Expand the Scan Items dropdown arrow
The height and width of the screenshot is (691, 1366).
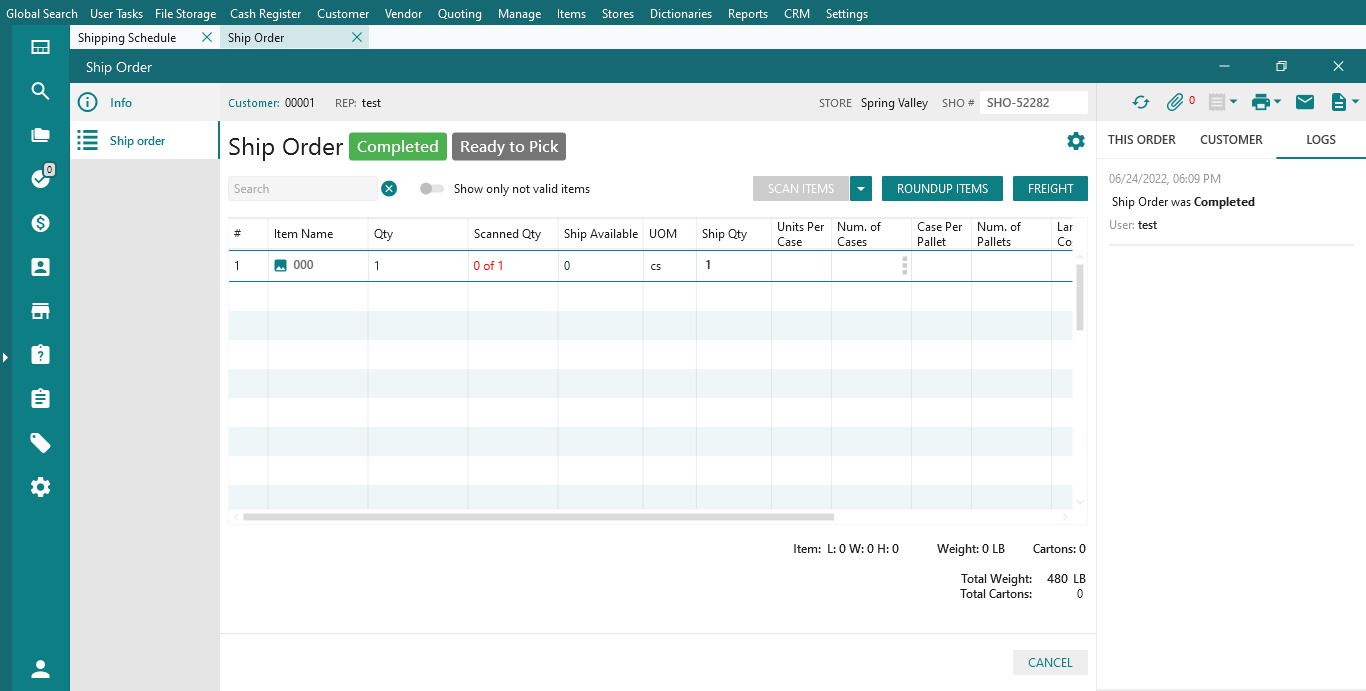861,189
